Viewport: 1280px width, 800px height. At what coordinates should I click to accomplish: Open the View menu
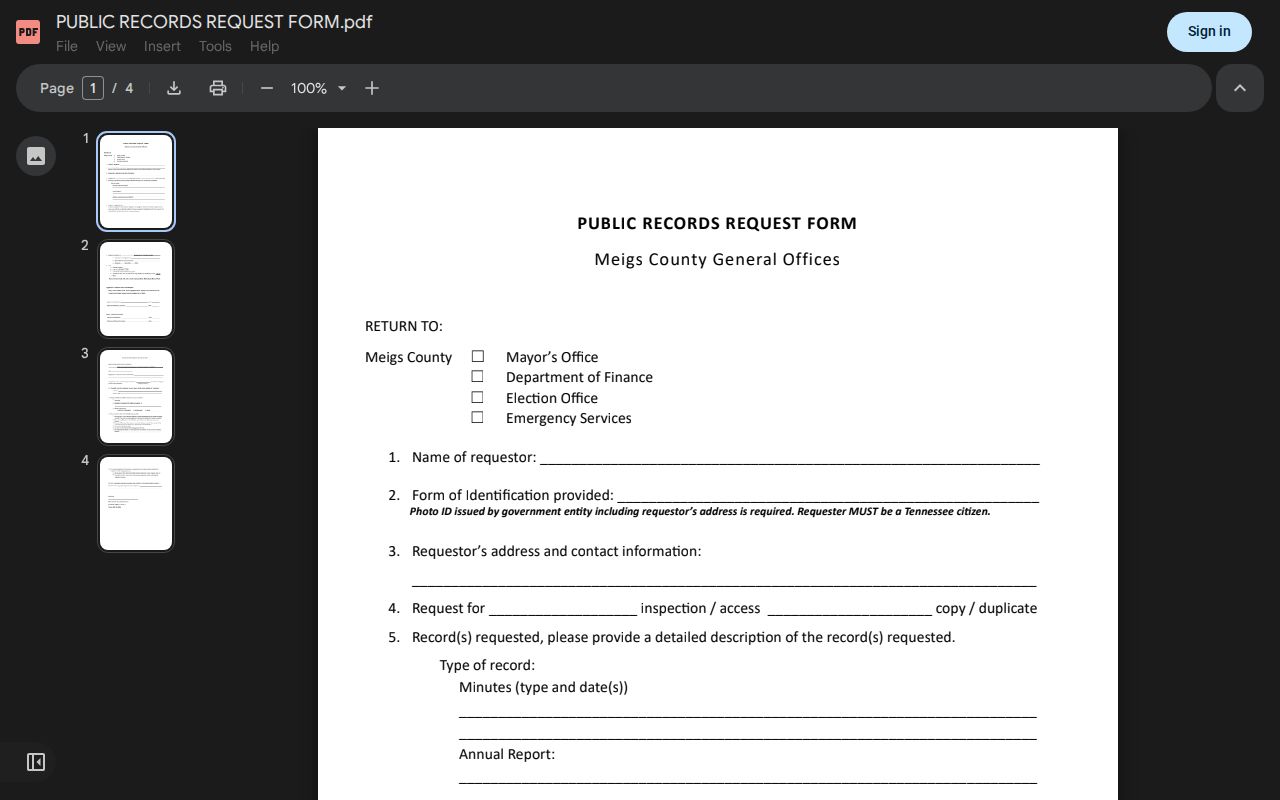(111, 46)
